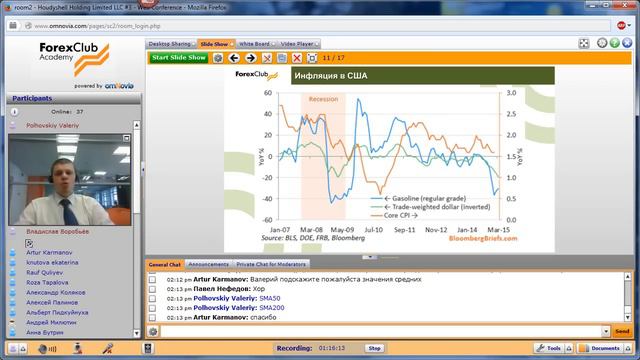
Task: Click the chat settings gear icon
Action: tap(153, 331)
